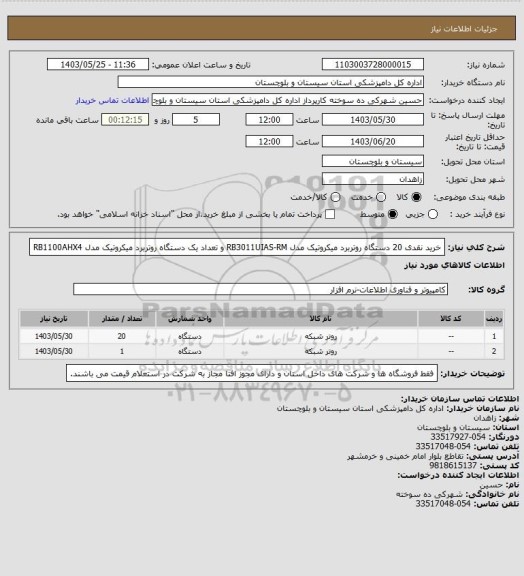Open the اطلاعات تماس خریدار link
The width and height of the screenshot is (524, 576).
(x=112, y=100)
